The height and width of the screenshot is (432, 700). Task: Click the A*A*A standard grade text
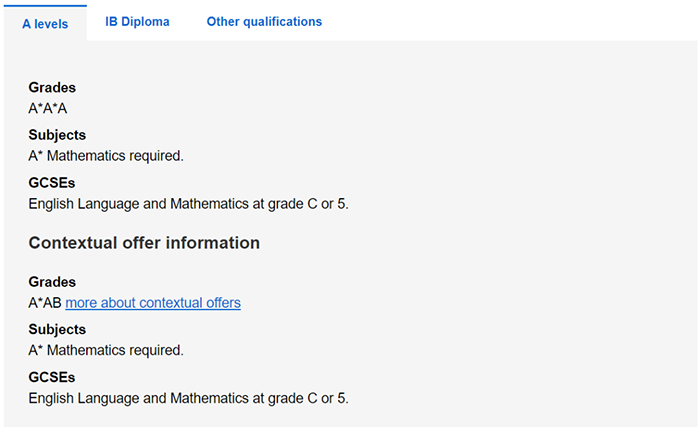click(48, 108)
